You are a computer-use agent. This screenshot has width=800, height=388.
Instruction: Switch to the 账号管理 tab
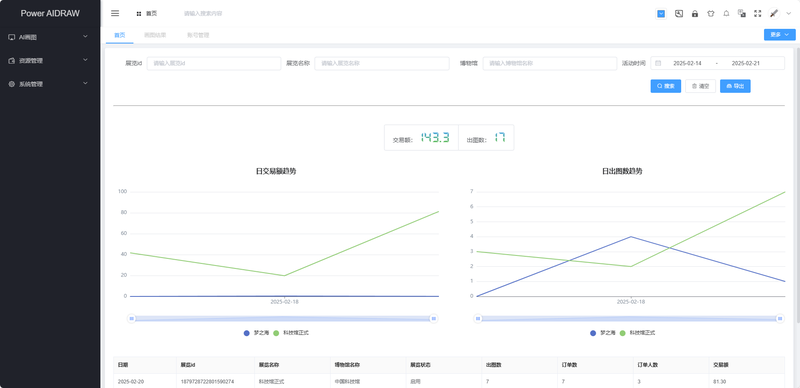(x=198, y=35)
